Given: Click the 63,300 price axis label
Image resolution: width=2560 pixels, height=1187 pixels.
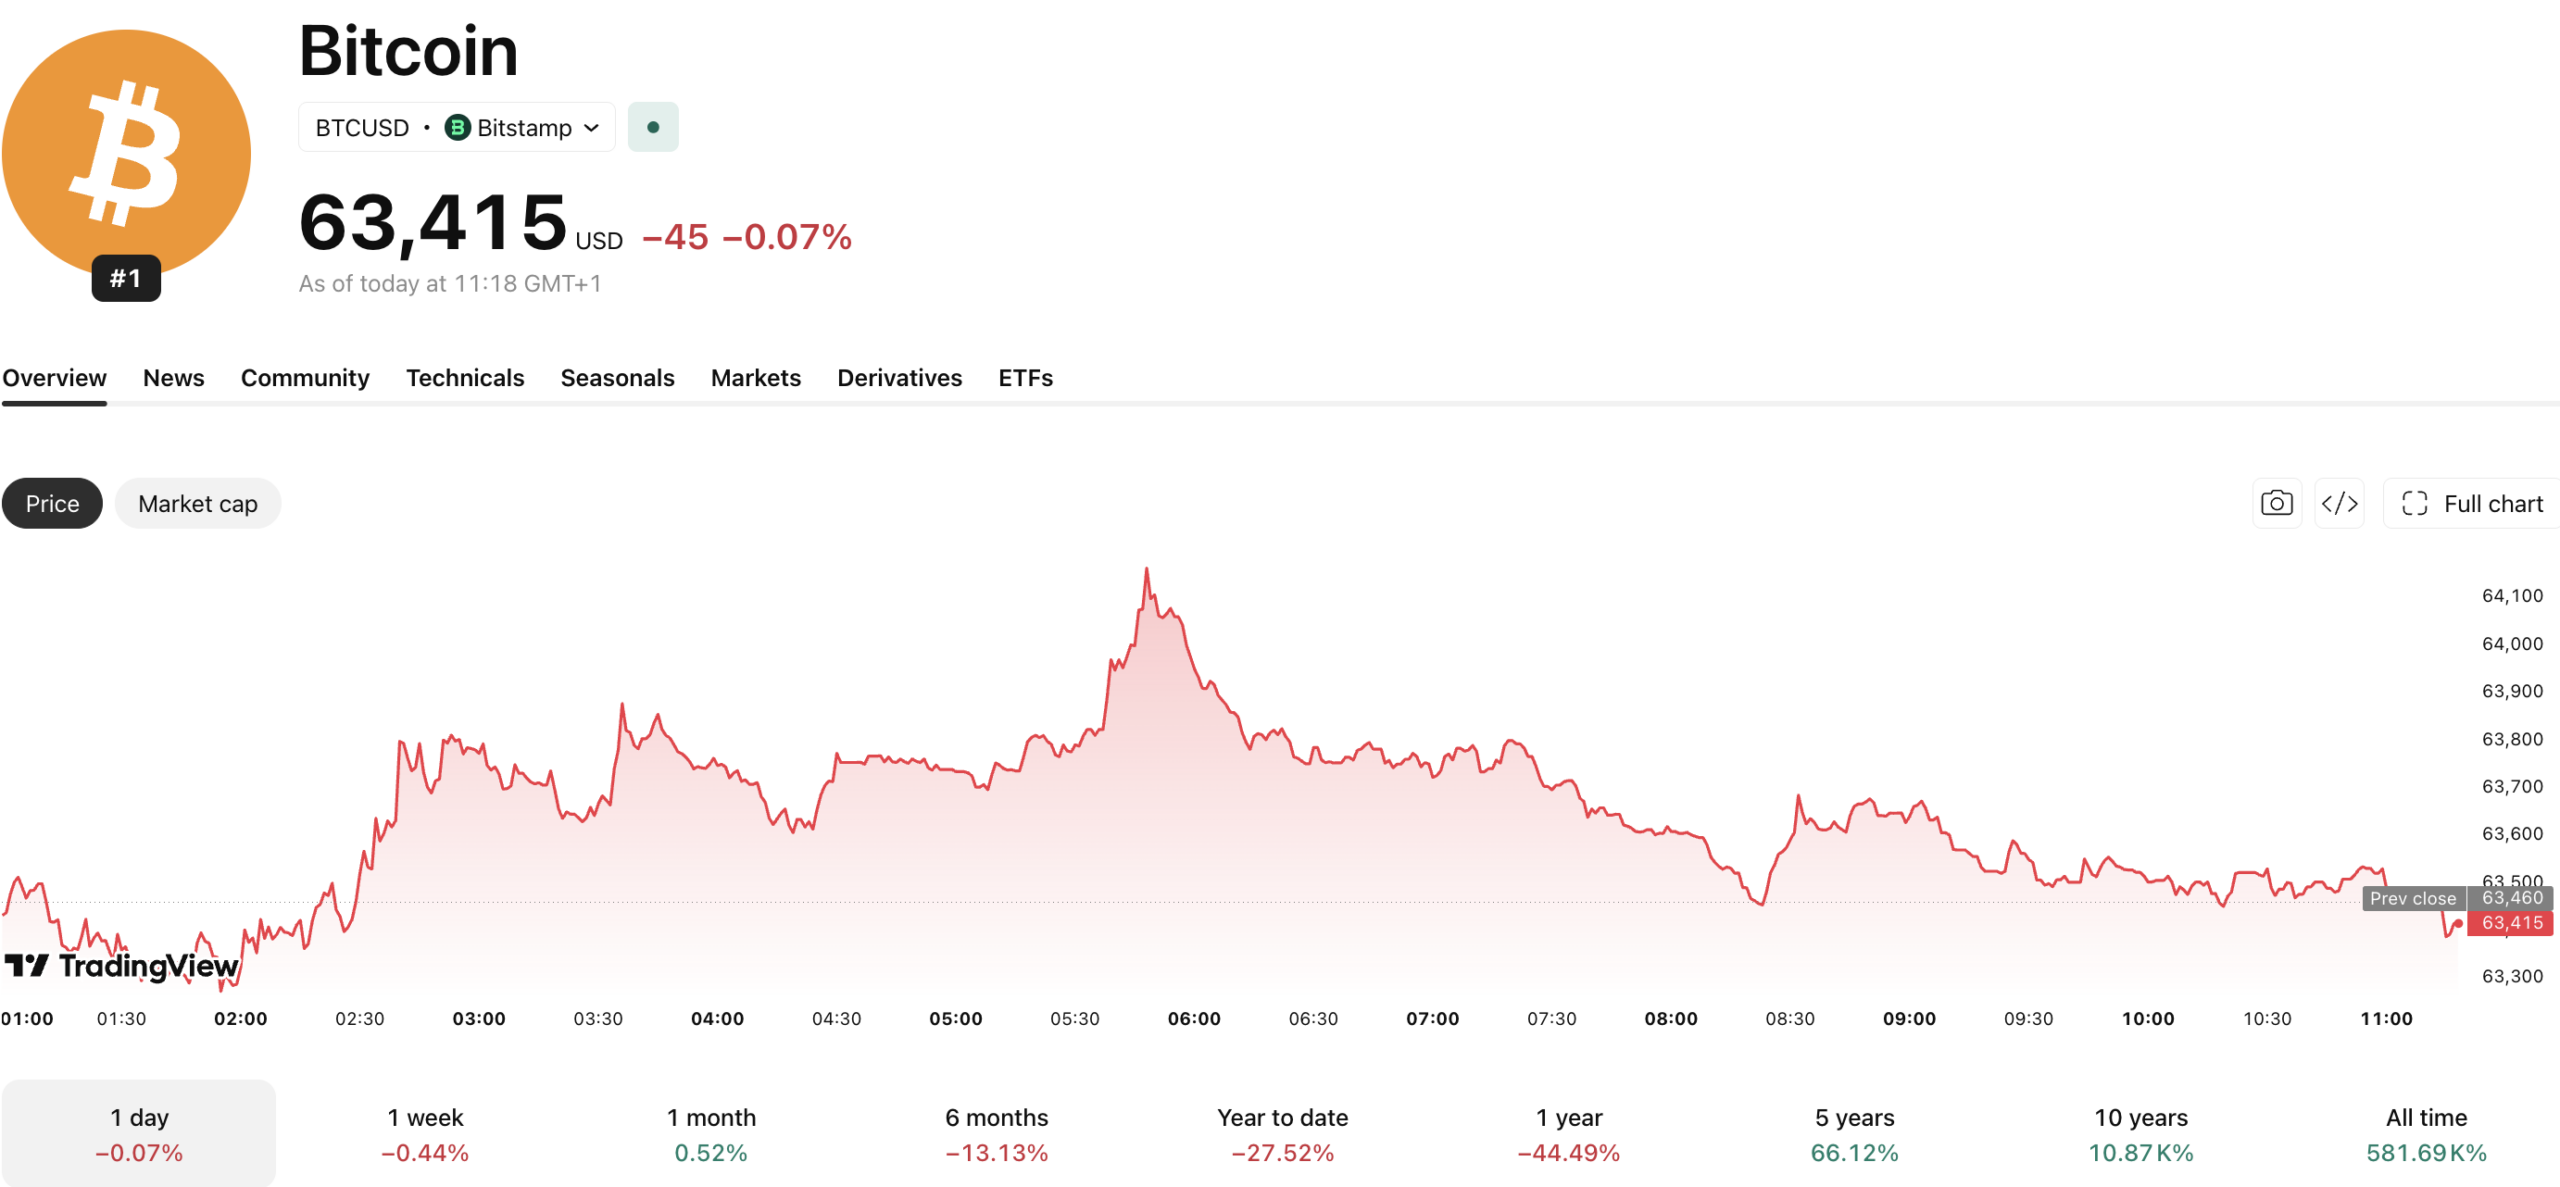Looking at the screenshot, I should click(x=2512, y=976).
